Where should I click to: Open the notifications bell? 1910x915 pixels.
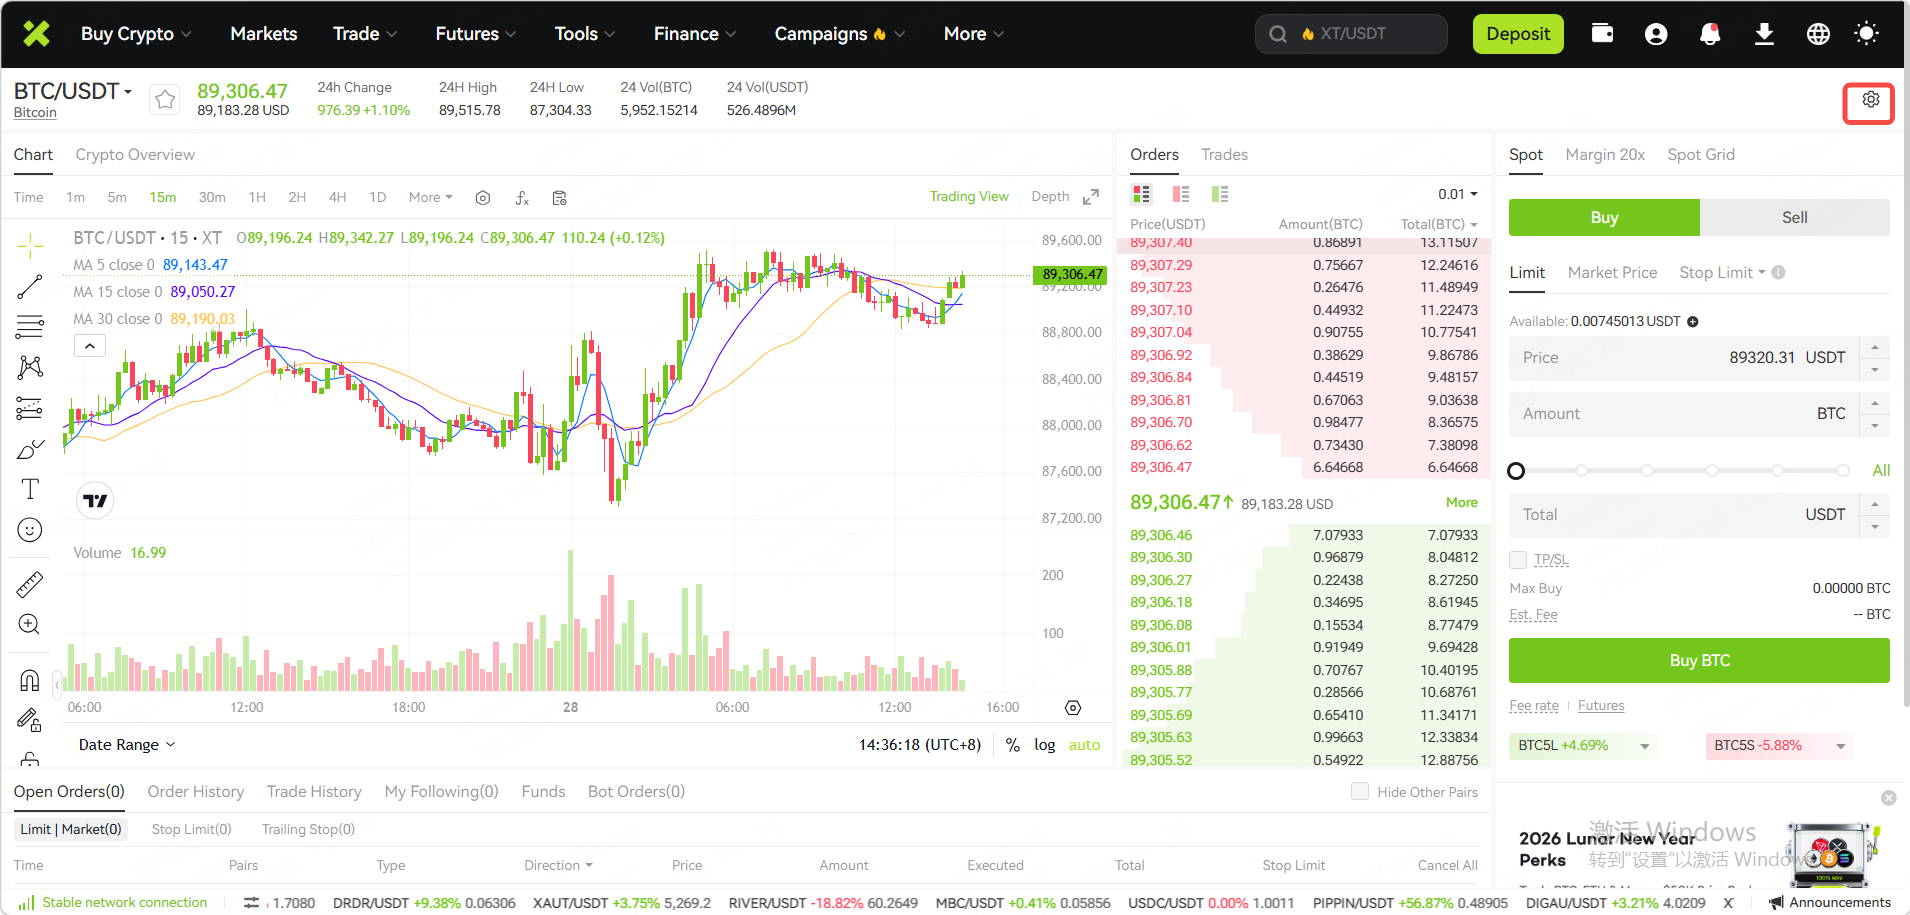pos(1710,33)
